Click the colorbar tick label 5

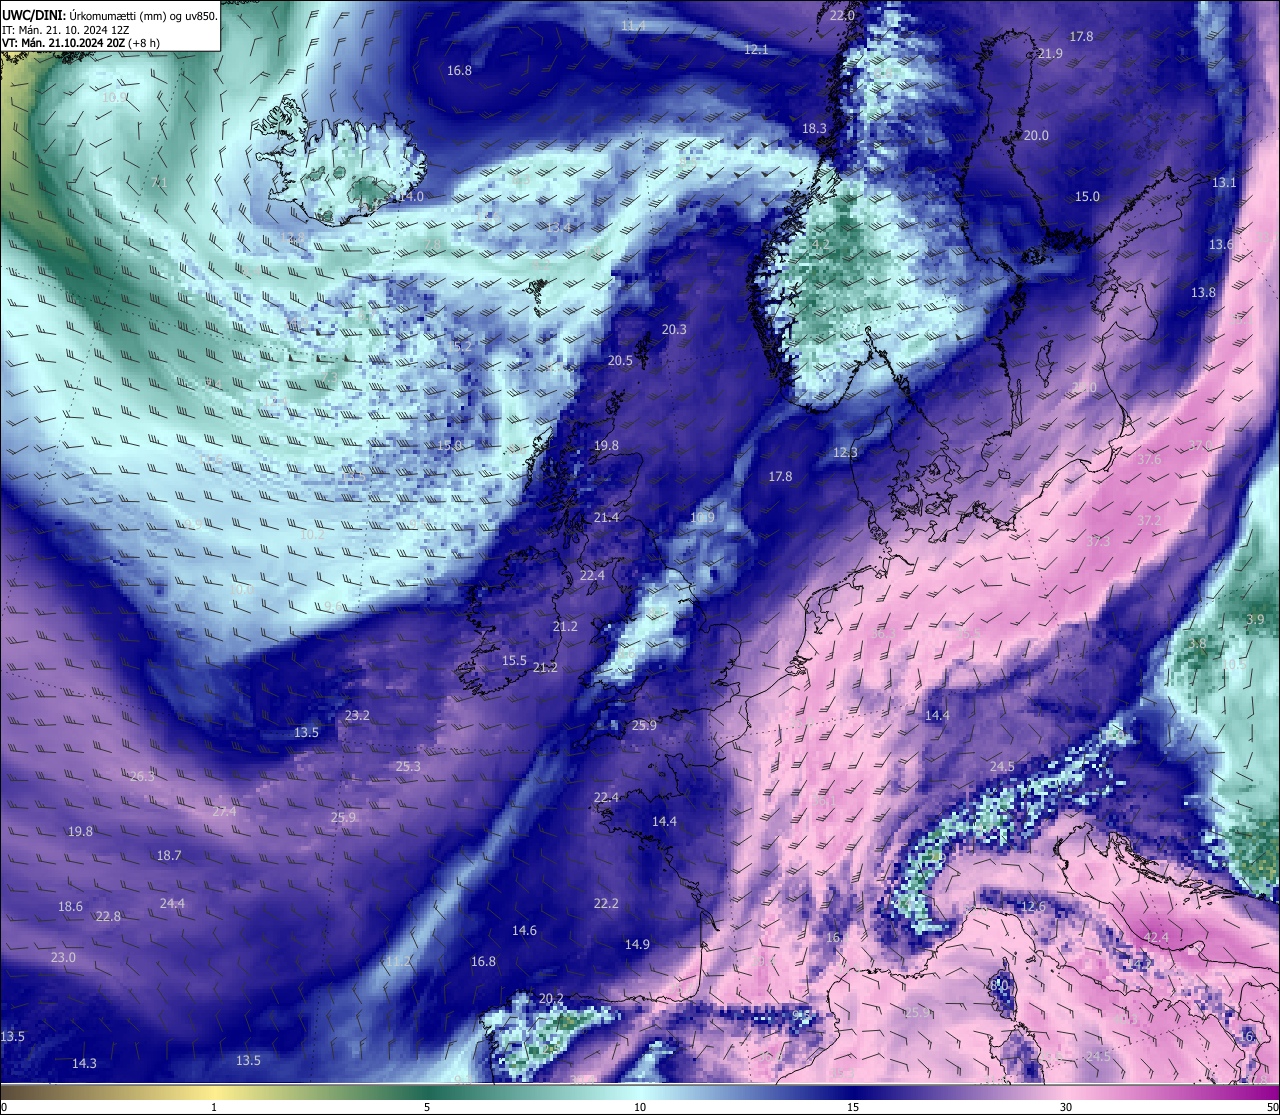coord(427,1107)
